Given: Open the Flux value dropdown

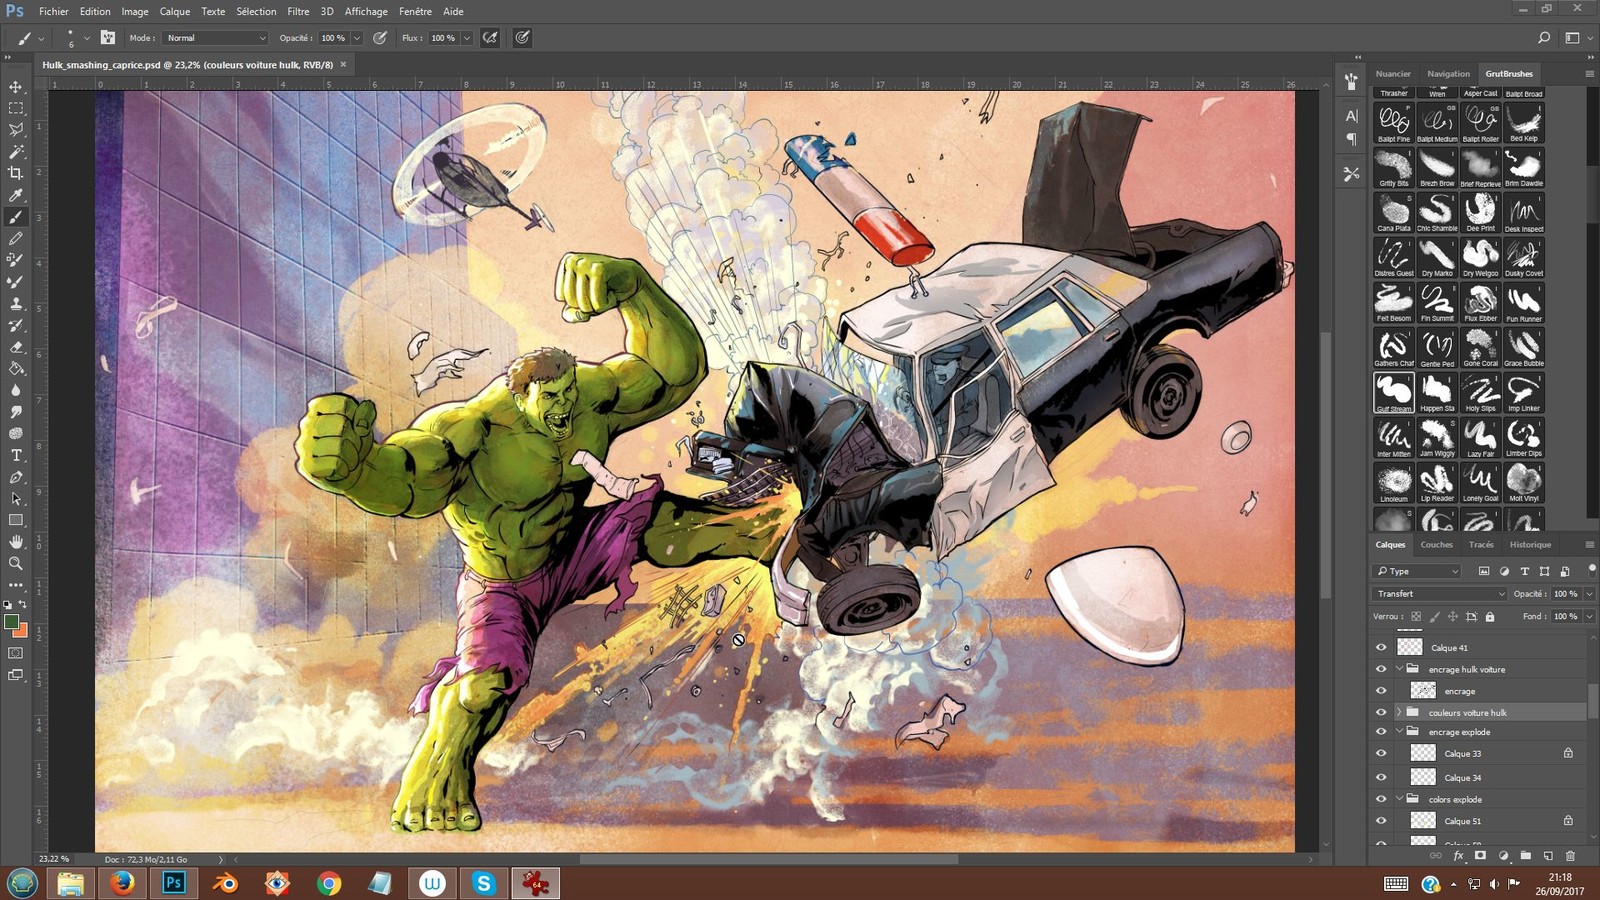Looking at the screenshot, I should 466,38.
